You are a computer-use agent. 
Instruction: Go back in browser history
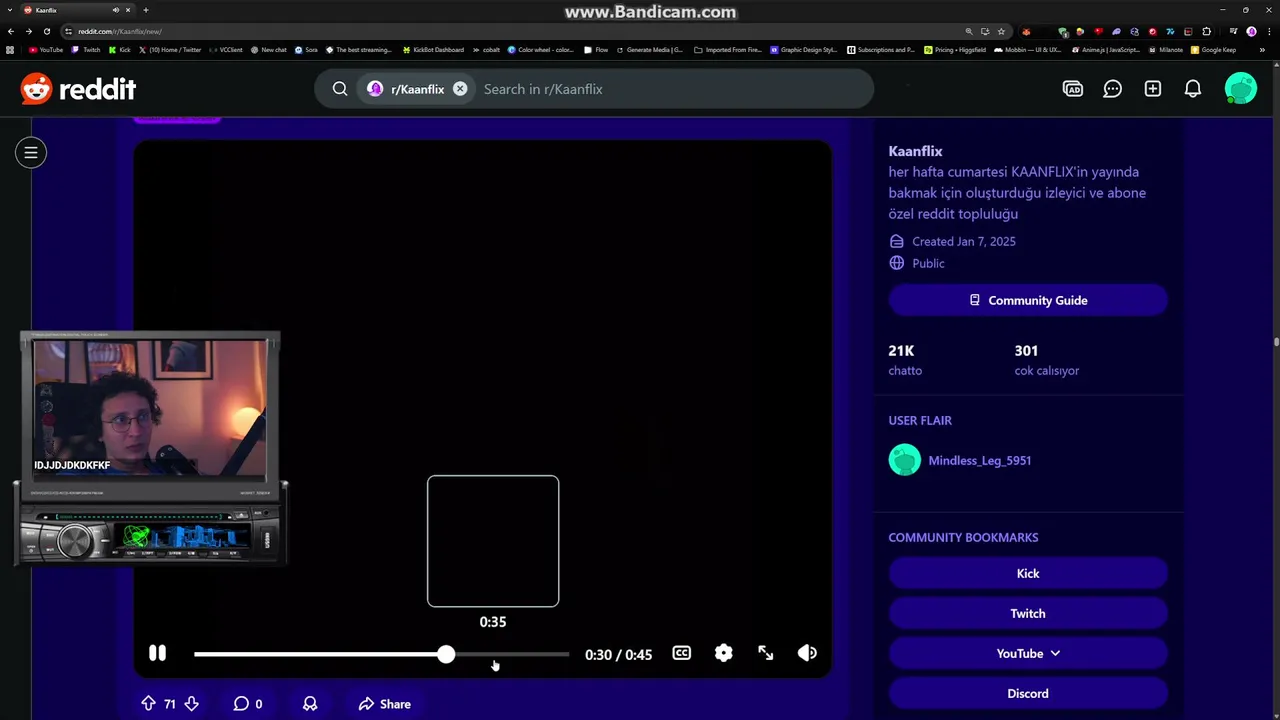click(11, 31)
